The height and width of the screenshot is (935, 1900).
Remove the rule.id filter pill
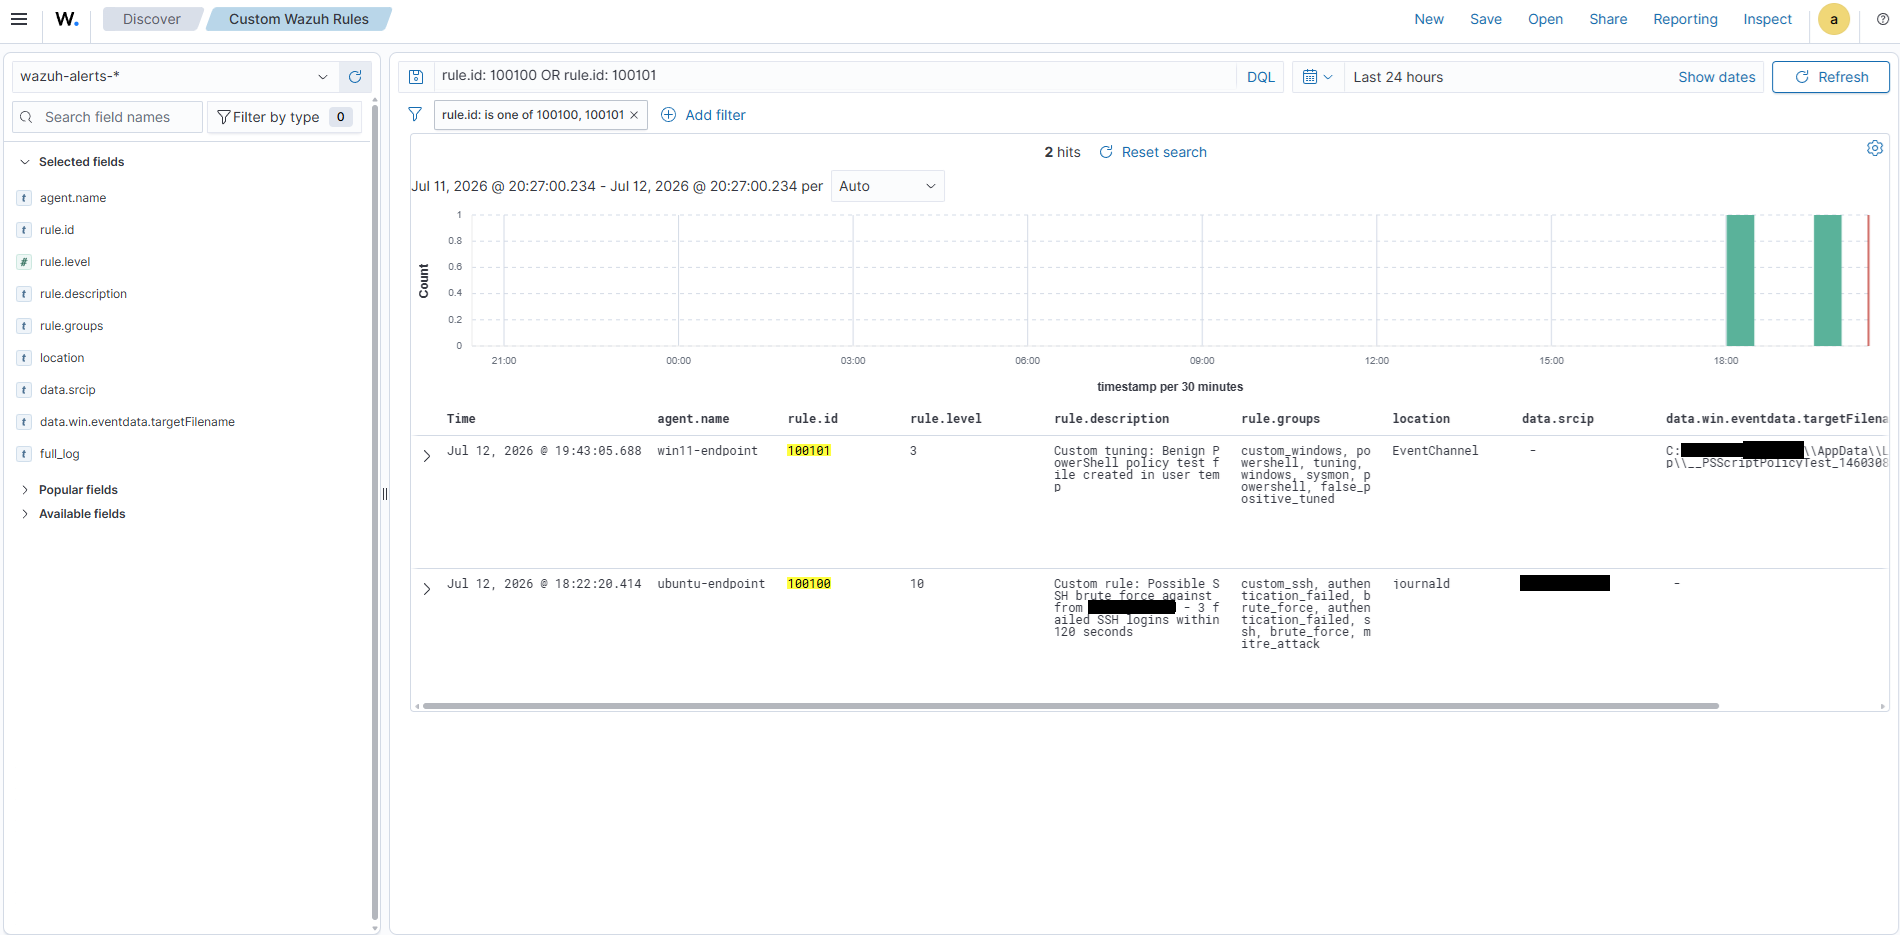[634, 115]
